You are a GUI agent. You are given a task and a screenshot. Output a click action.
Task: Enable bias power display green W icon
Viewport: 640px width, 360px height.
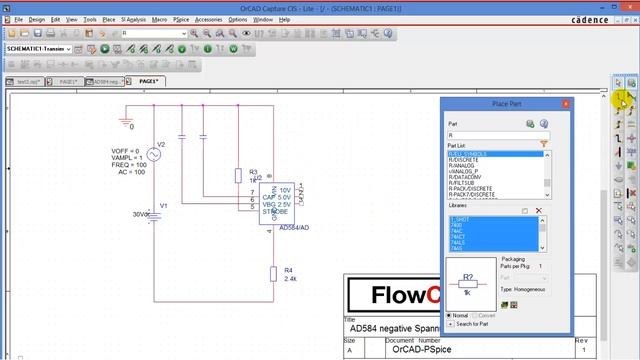[x=233, y=49]
